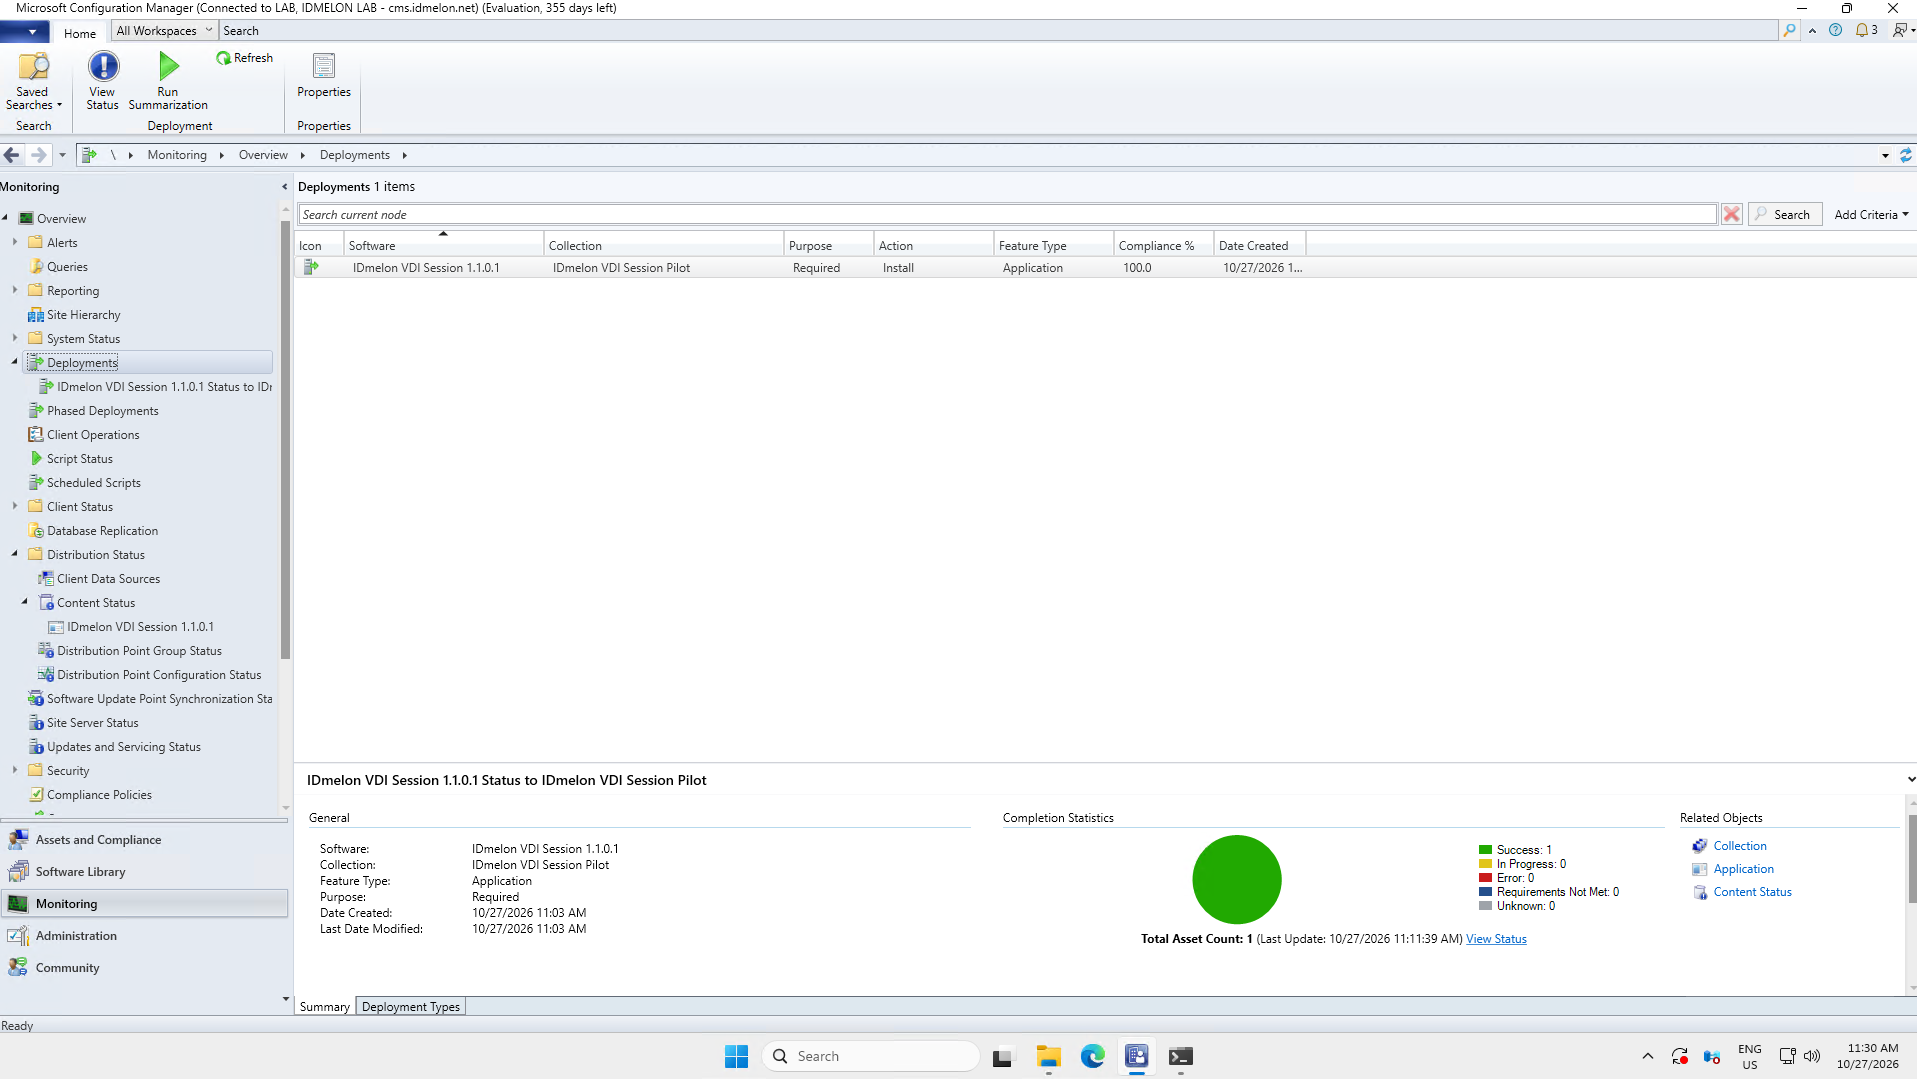The width and height of the screenshot is (1917, 1079).
Task: Open Properties from the ribbon
Action: tap(324, 76)
